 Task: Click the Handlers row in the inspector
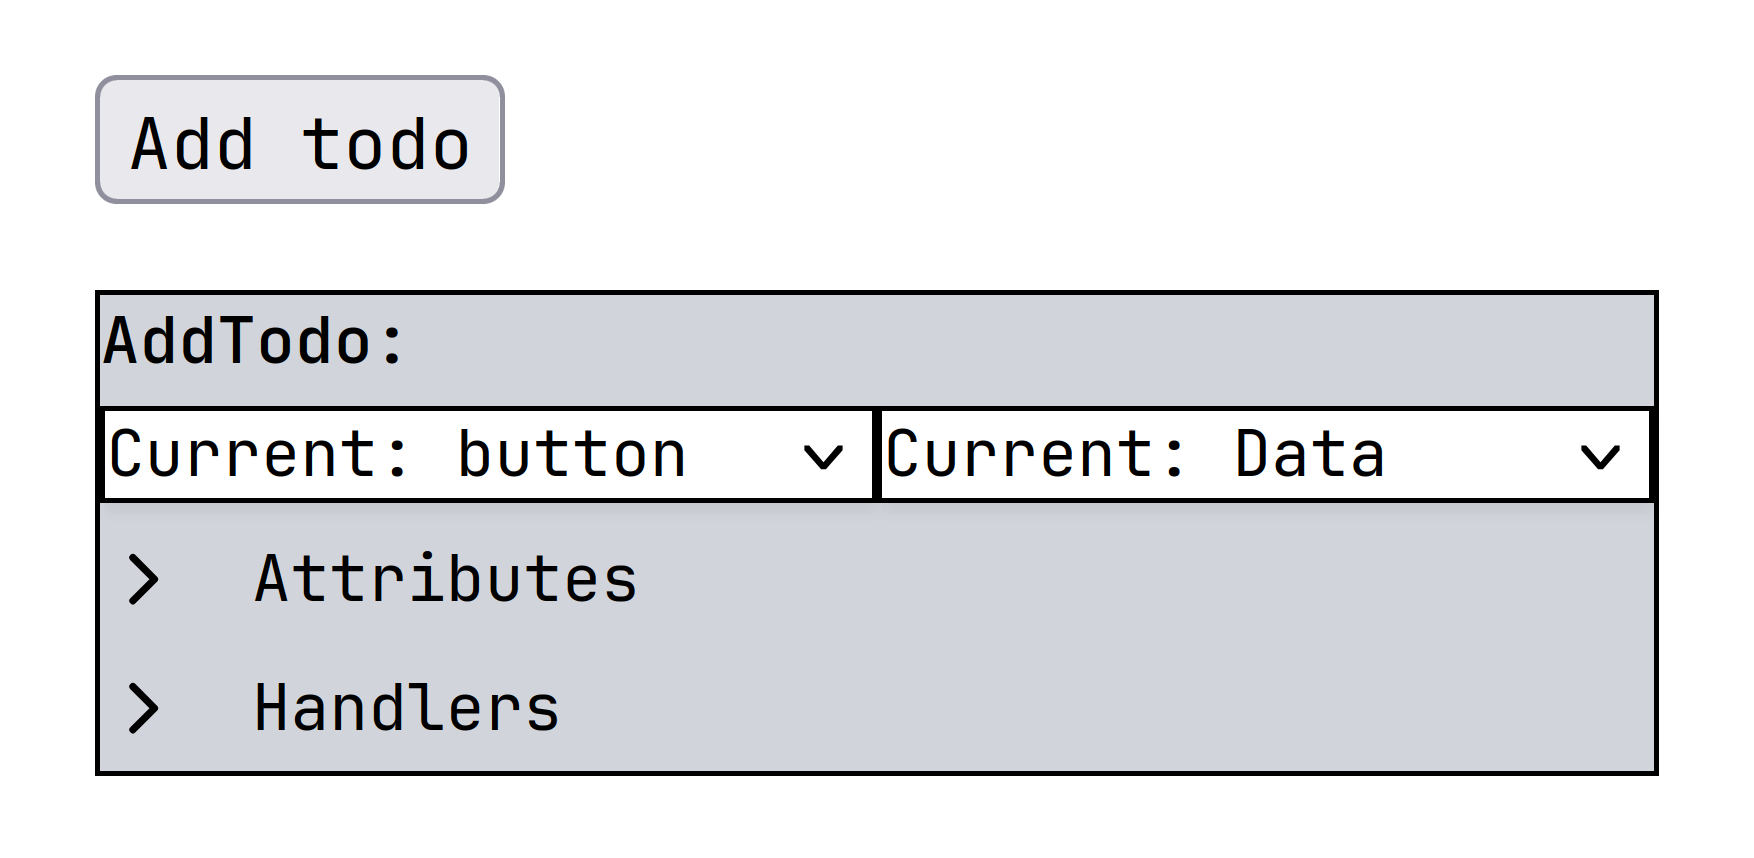click(405, 708)
